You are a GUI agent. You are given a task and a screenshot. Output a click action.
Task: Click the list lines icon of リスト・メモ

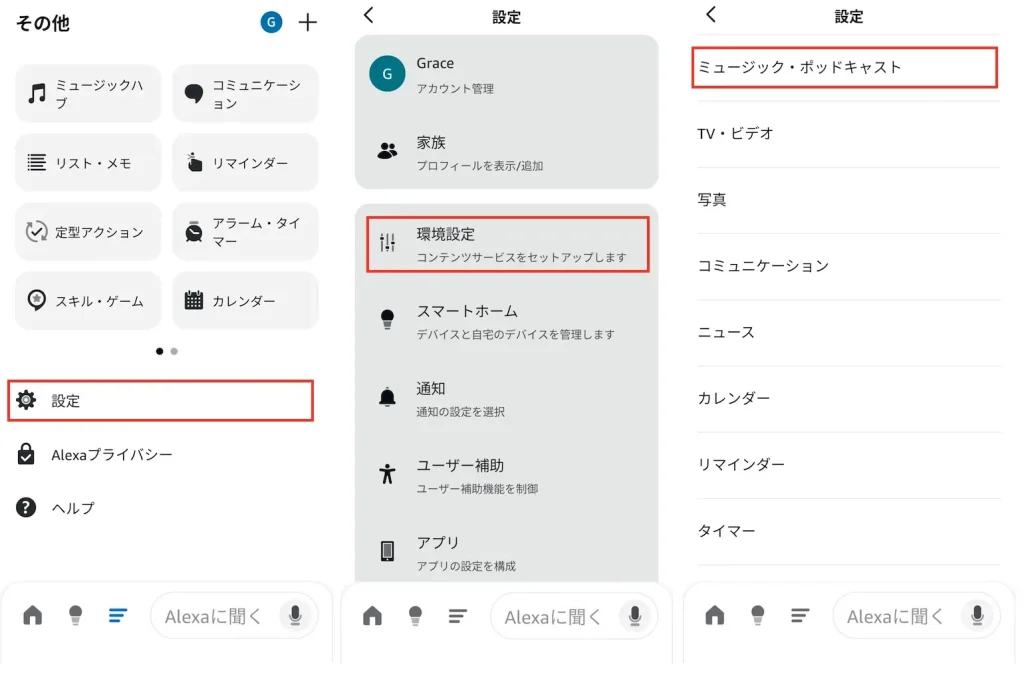37,163
